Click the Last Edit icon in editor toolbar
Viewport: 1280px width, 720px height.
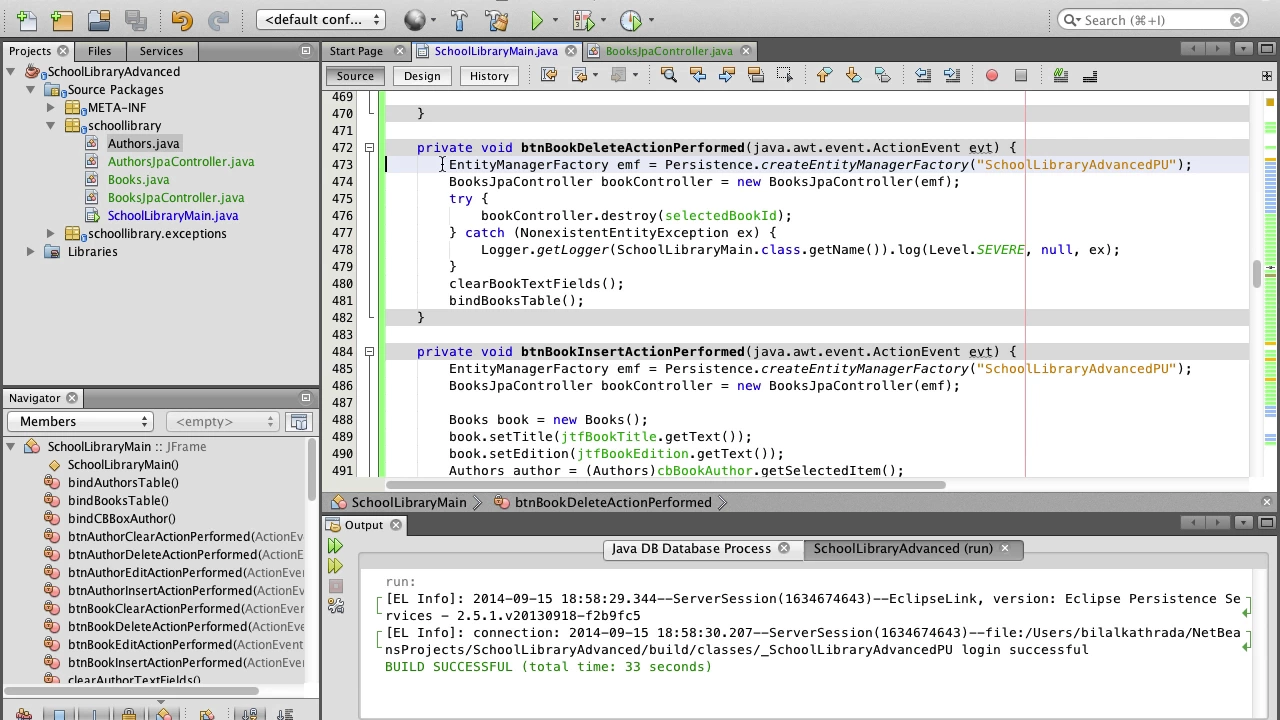(548, 75)
